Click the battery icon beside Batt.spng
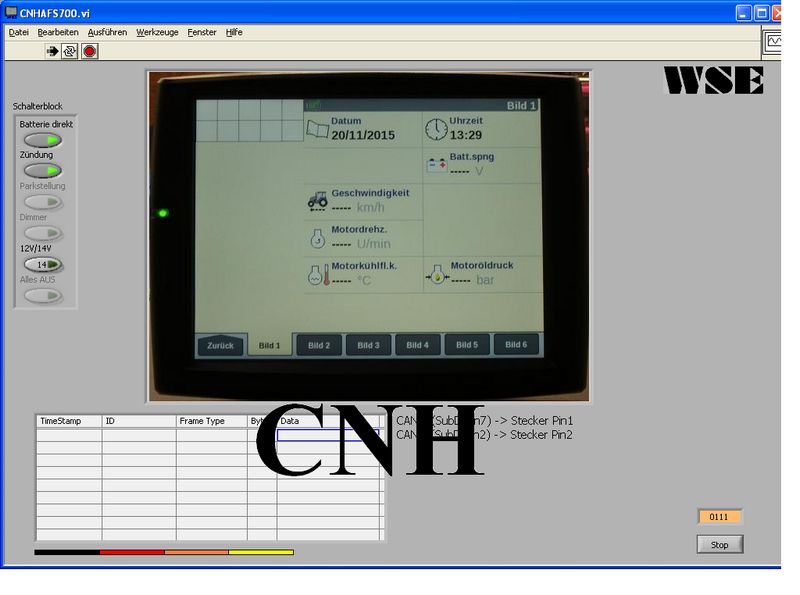This screenshot has height=595, width=800. (x=436, y=165)
